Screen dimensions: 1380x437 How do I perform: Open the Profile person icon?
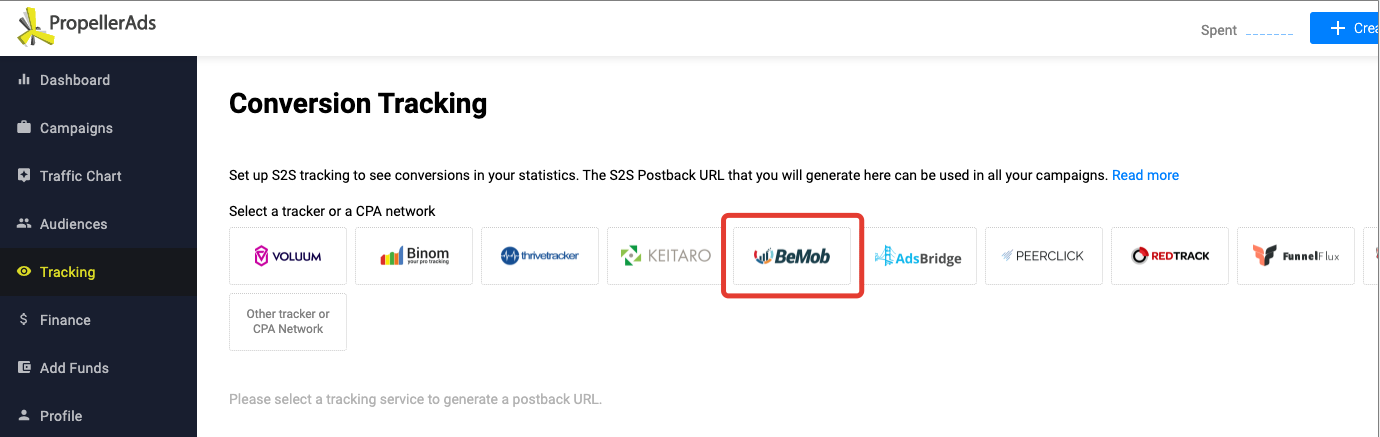coord(24,416)
